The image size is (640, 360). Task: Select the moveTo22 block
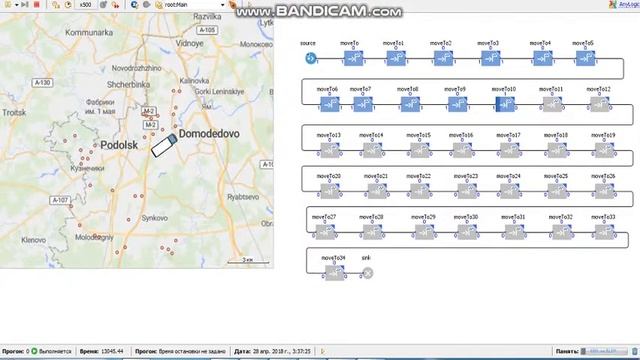[420, 191]
